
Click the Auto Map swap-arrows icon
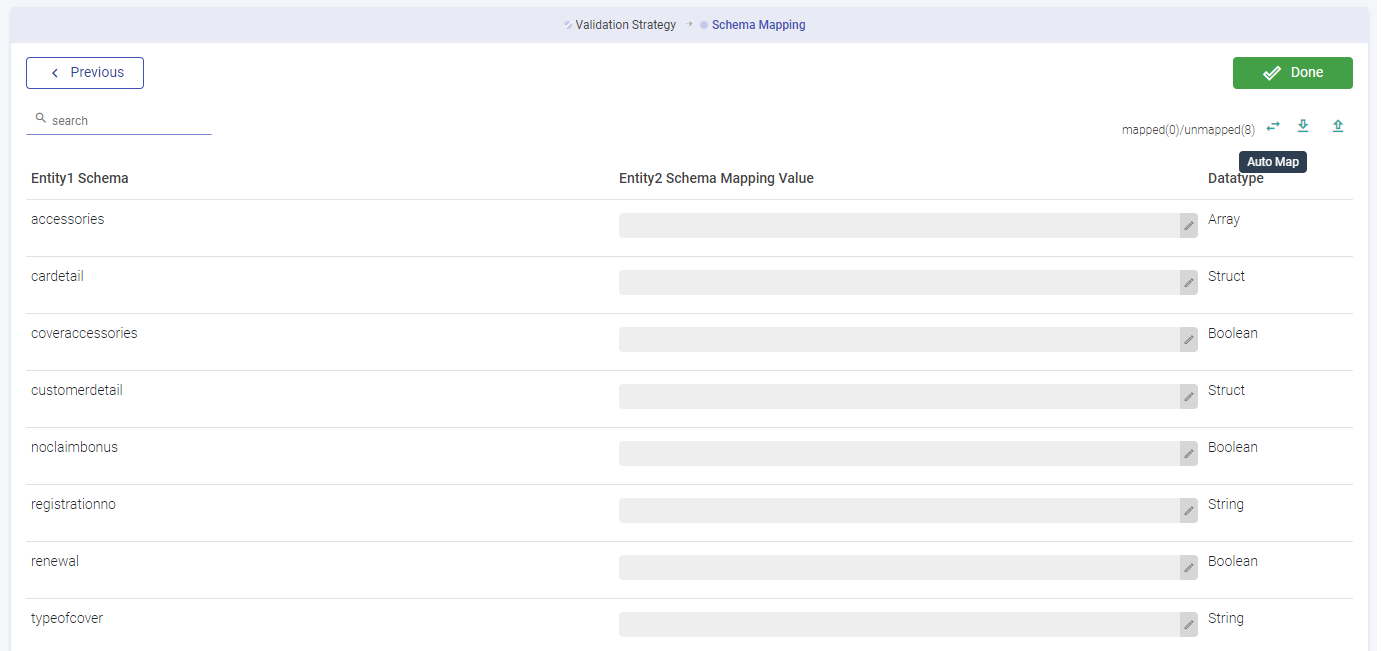pyautogui.click(x=1273, y=126)
